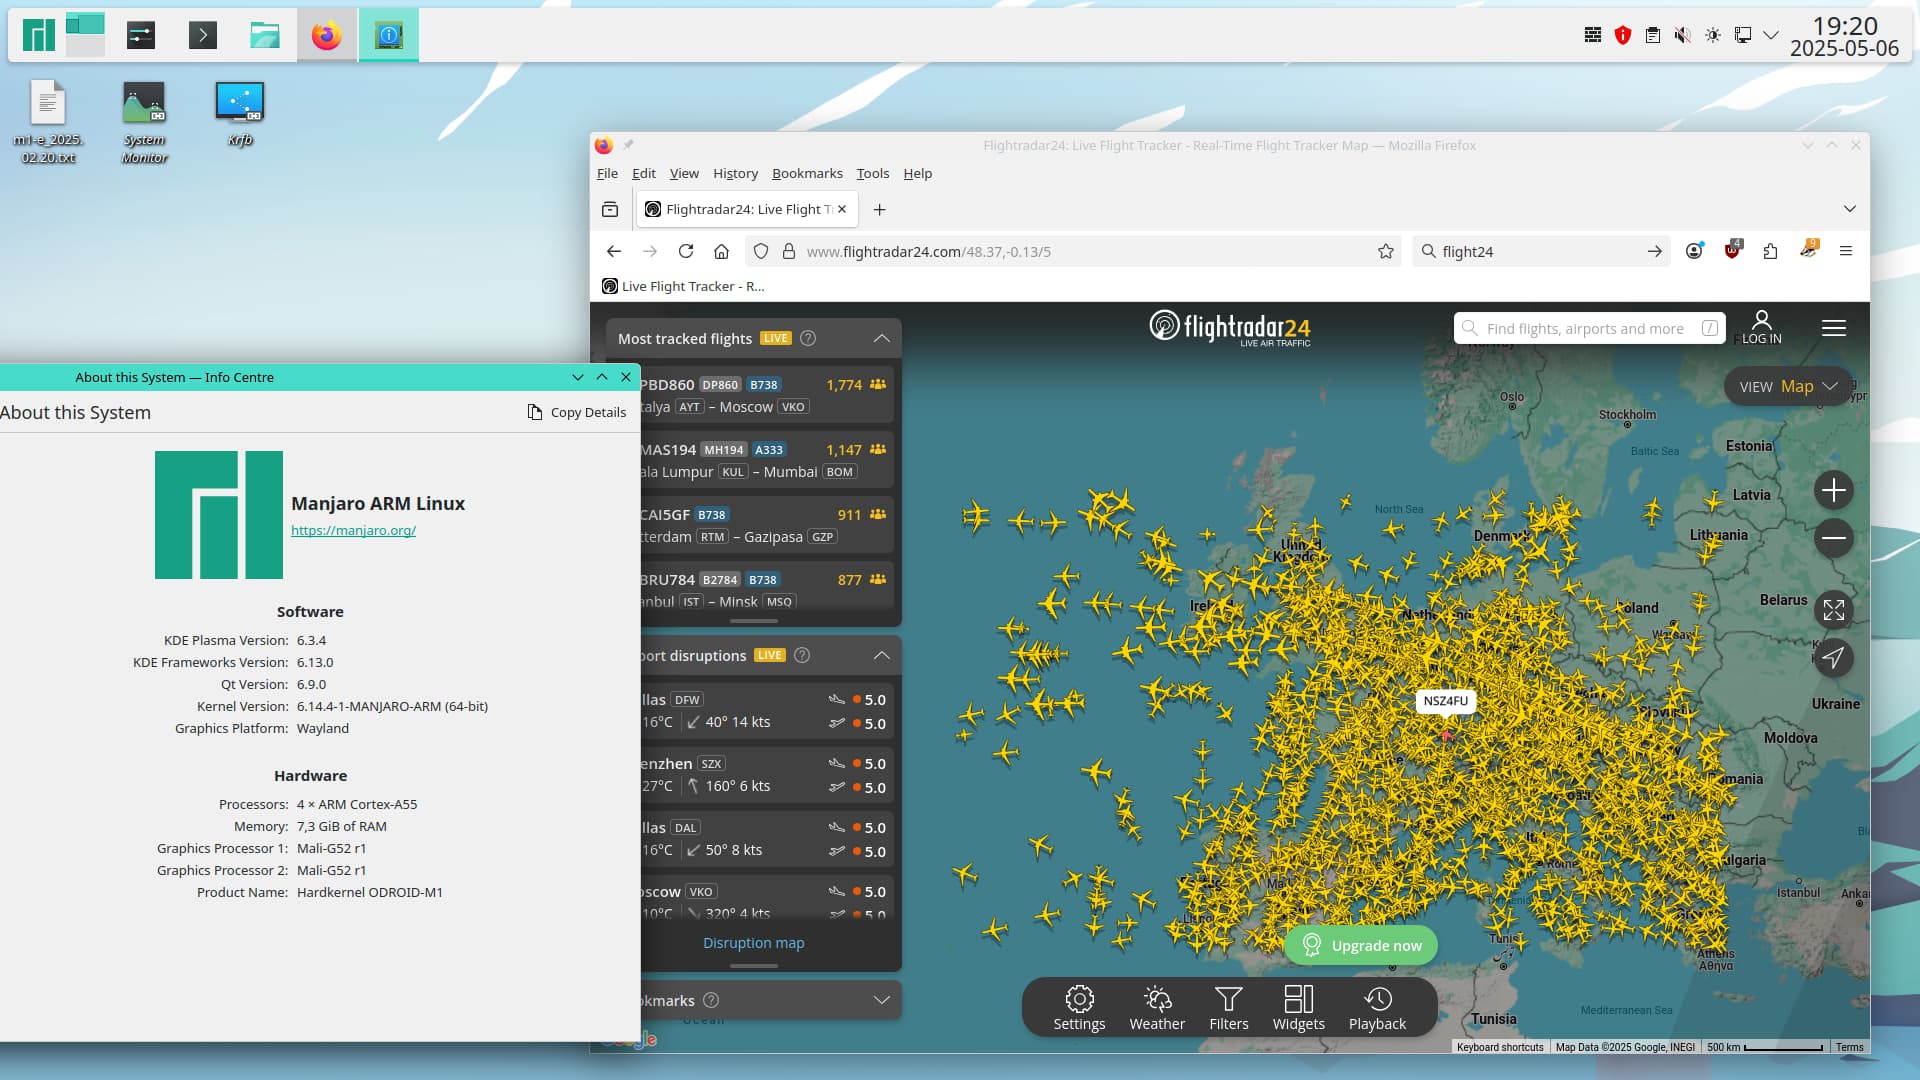The height and width of the screenshot is (1080, 1920).
Task: Open the Firefox Tools menu
Action: 872,173
